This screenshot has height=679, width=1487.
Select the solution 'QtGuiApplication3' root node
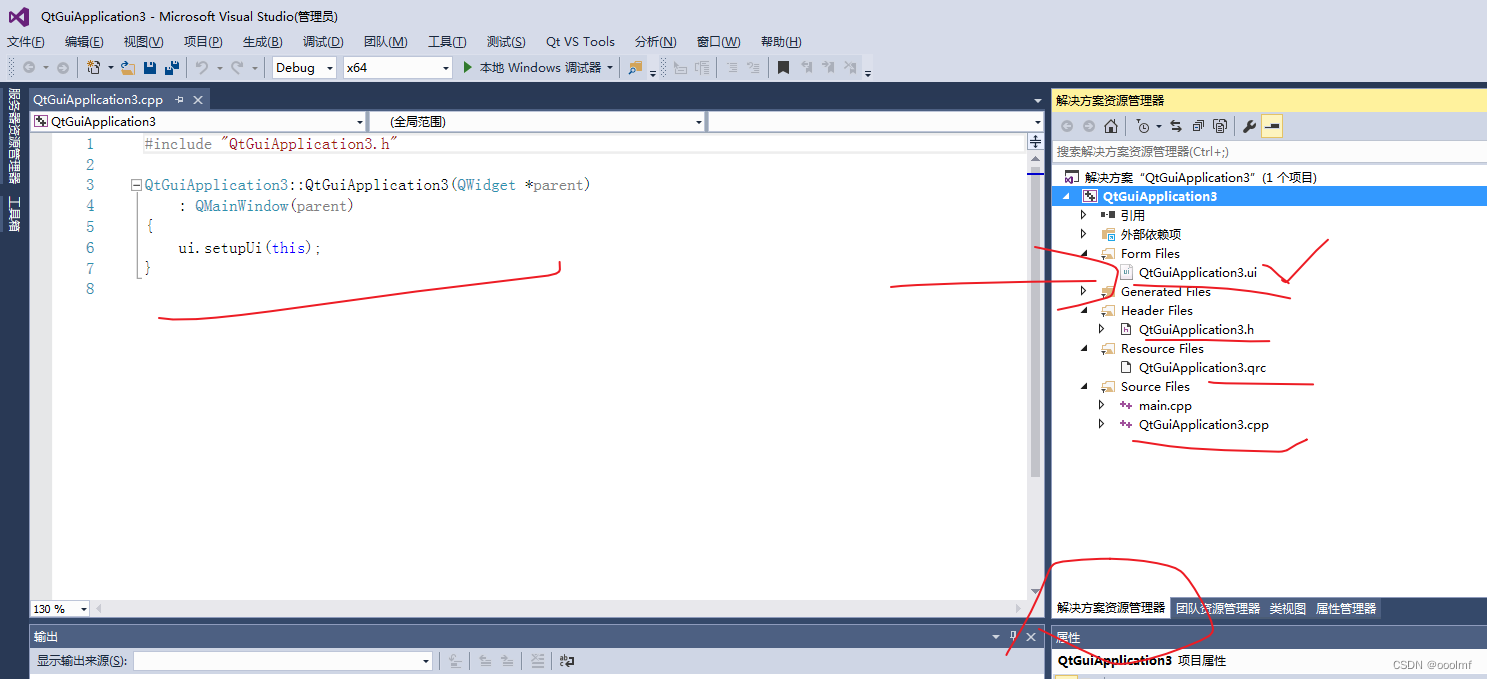coord(1200,177)
